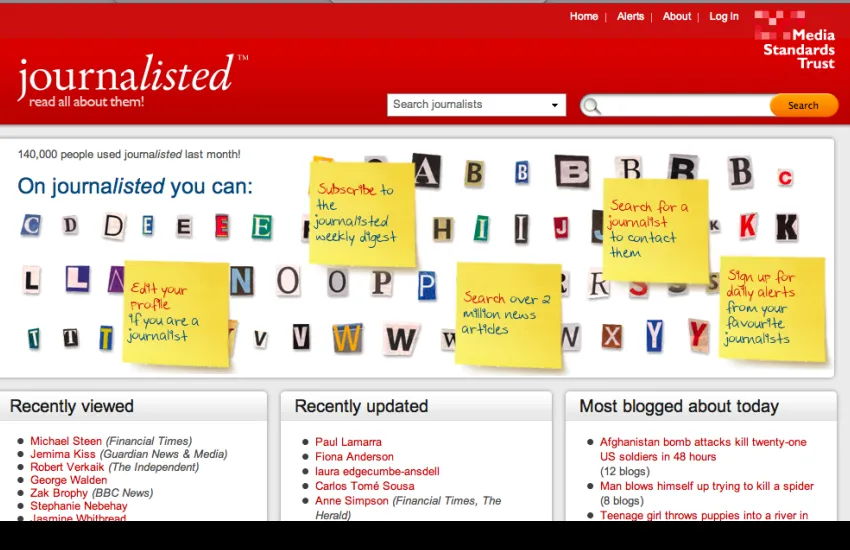Open Michael Steen's journalist profile
Image resolution: width=850 pixels, height=550 pixels.
[x=66, y=441]
